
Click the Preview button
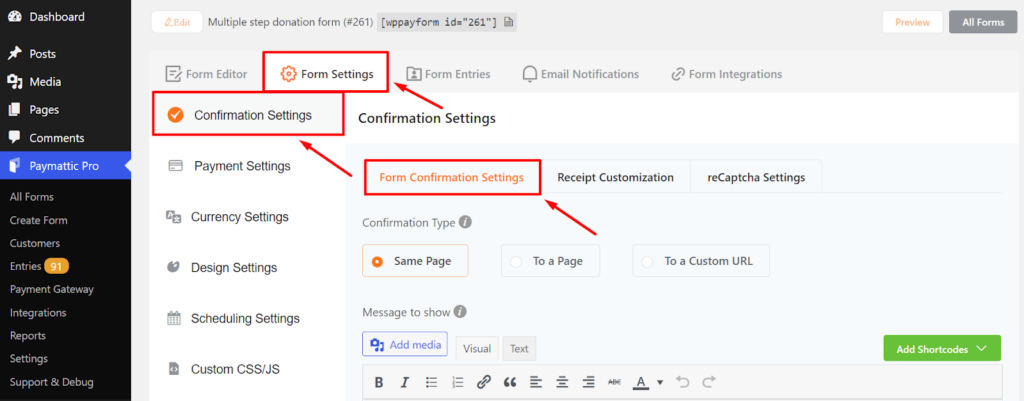tap(912, 22)
